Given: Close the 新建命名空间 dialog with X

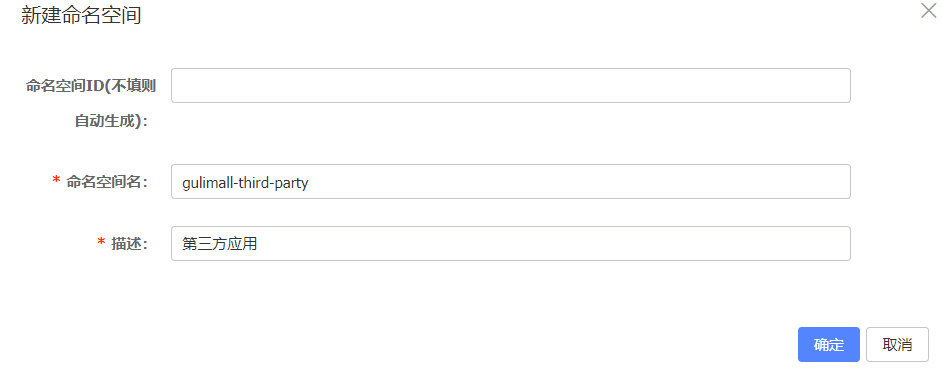Looking at the screenshot, I should 929,10.
